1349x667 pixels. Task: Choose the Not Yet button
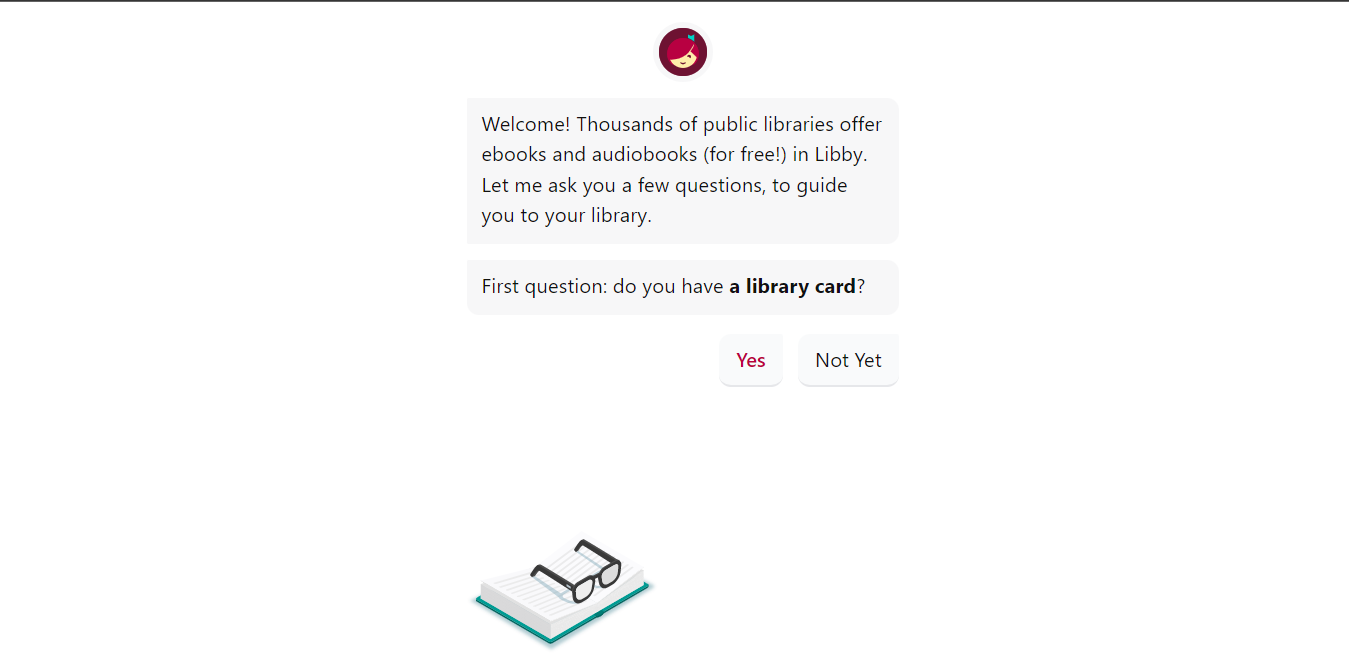click(x=848, y=360)
